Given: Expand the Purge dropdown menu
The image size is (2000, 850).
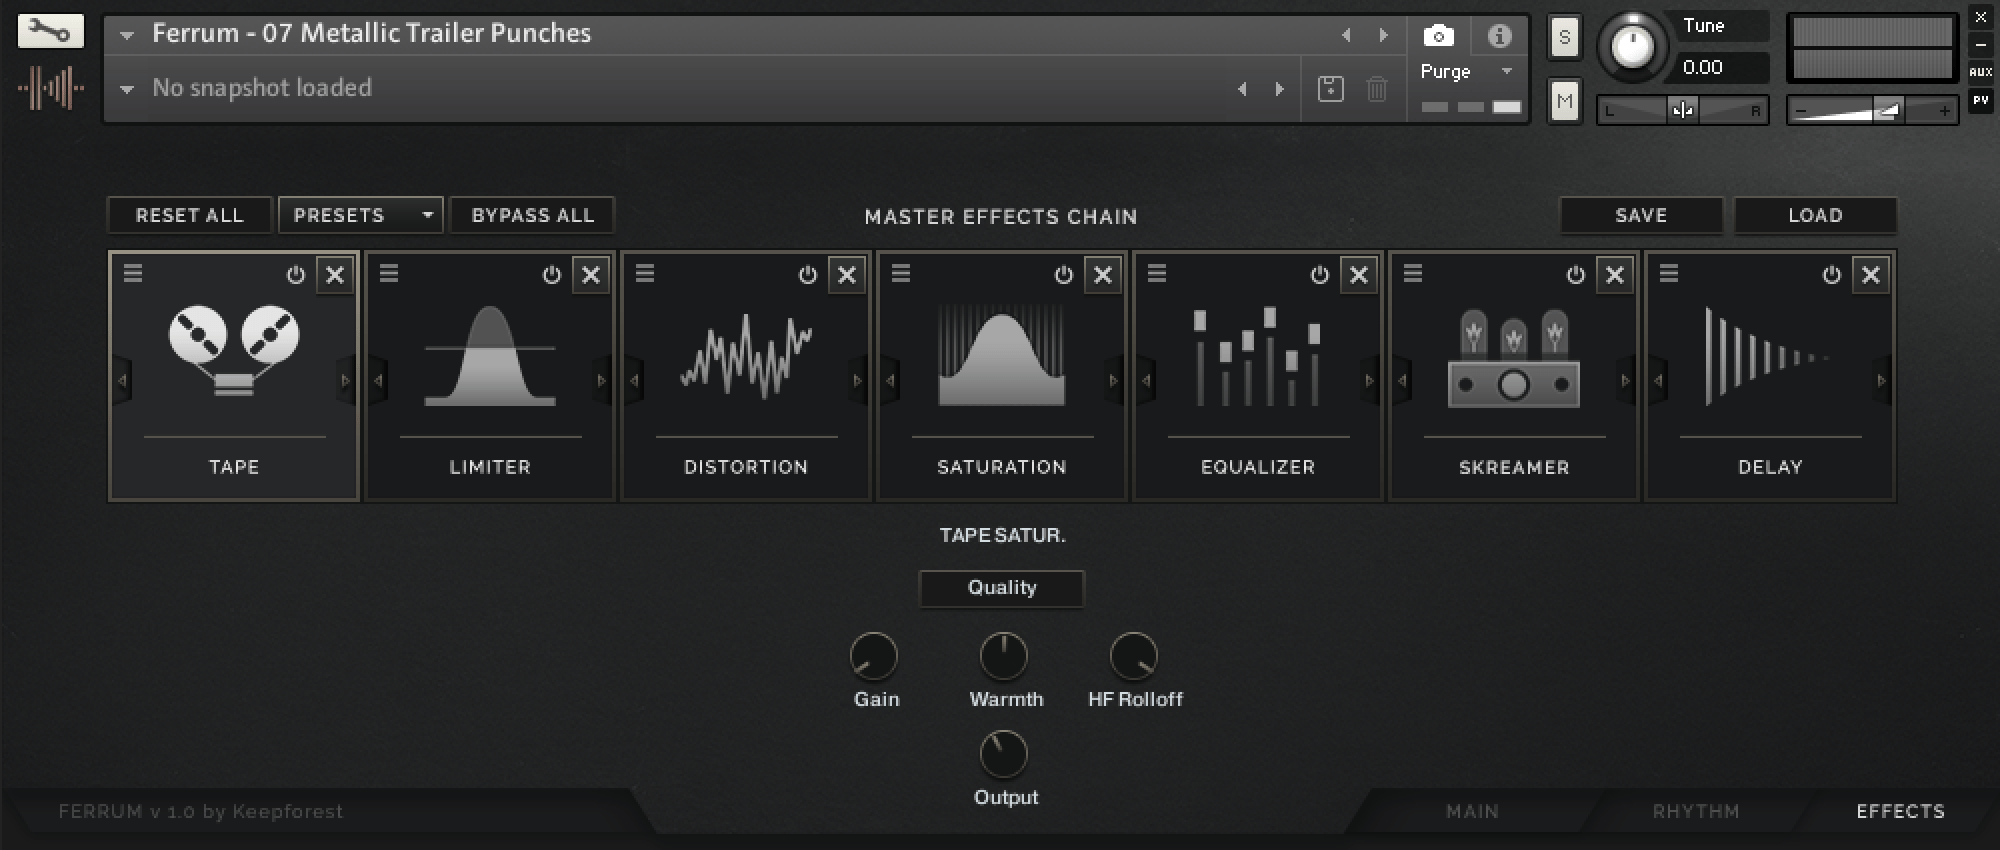Looking at the screenshot, I should coord(1506,72).
